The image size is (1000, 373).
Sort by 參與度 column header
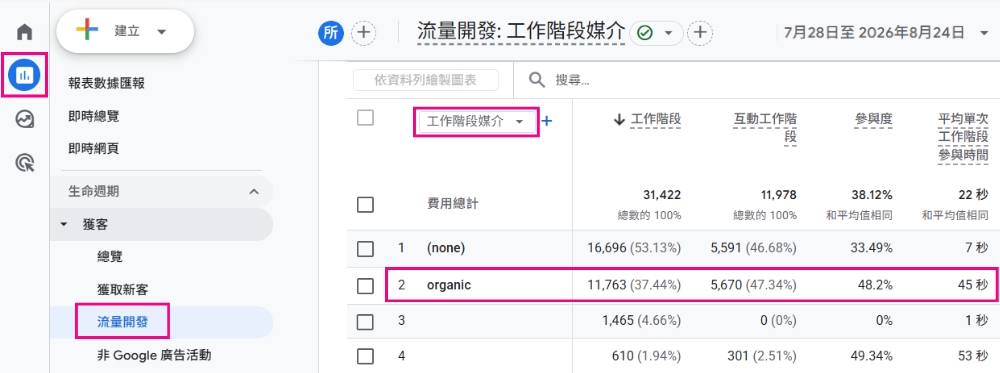[873, 119]
